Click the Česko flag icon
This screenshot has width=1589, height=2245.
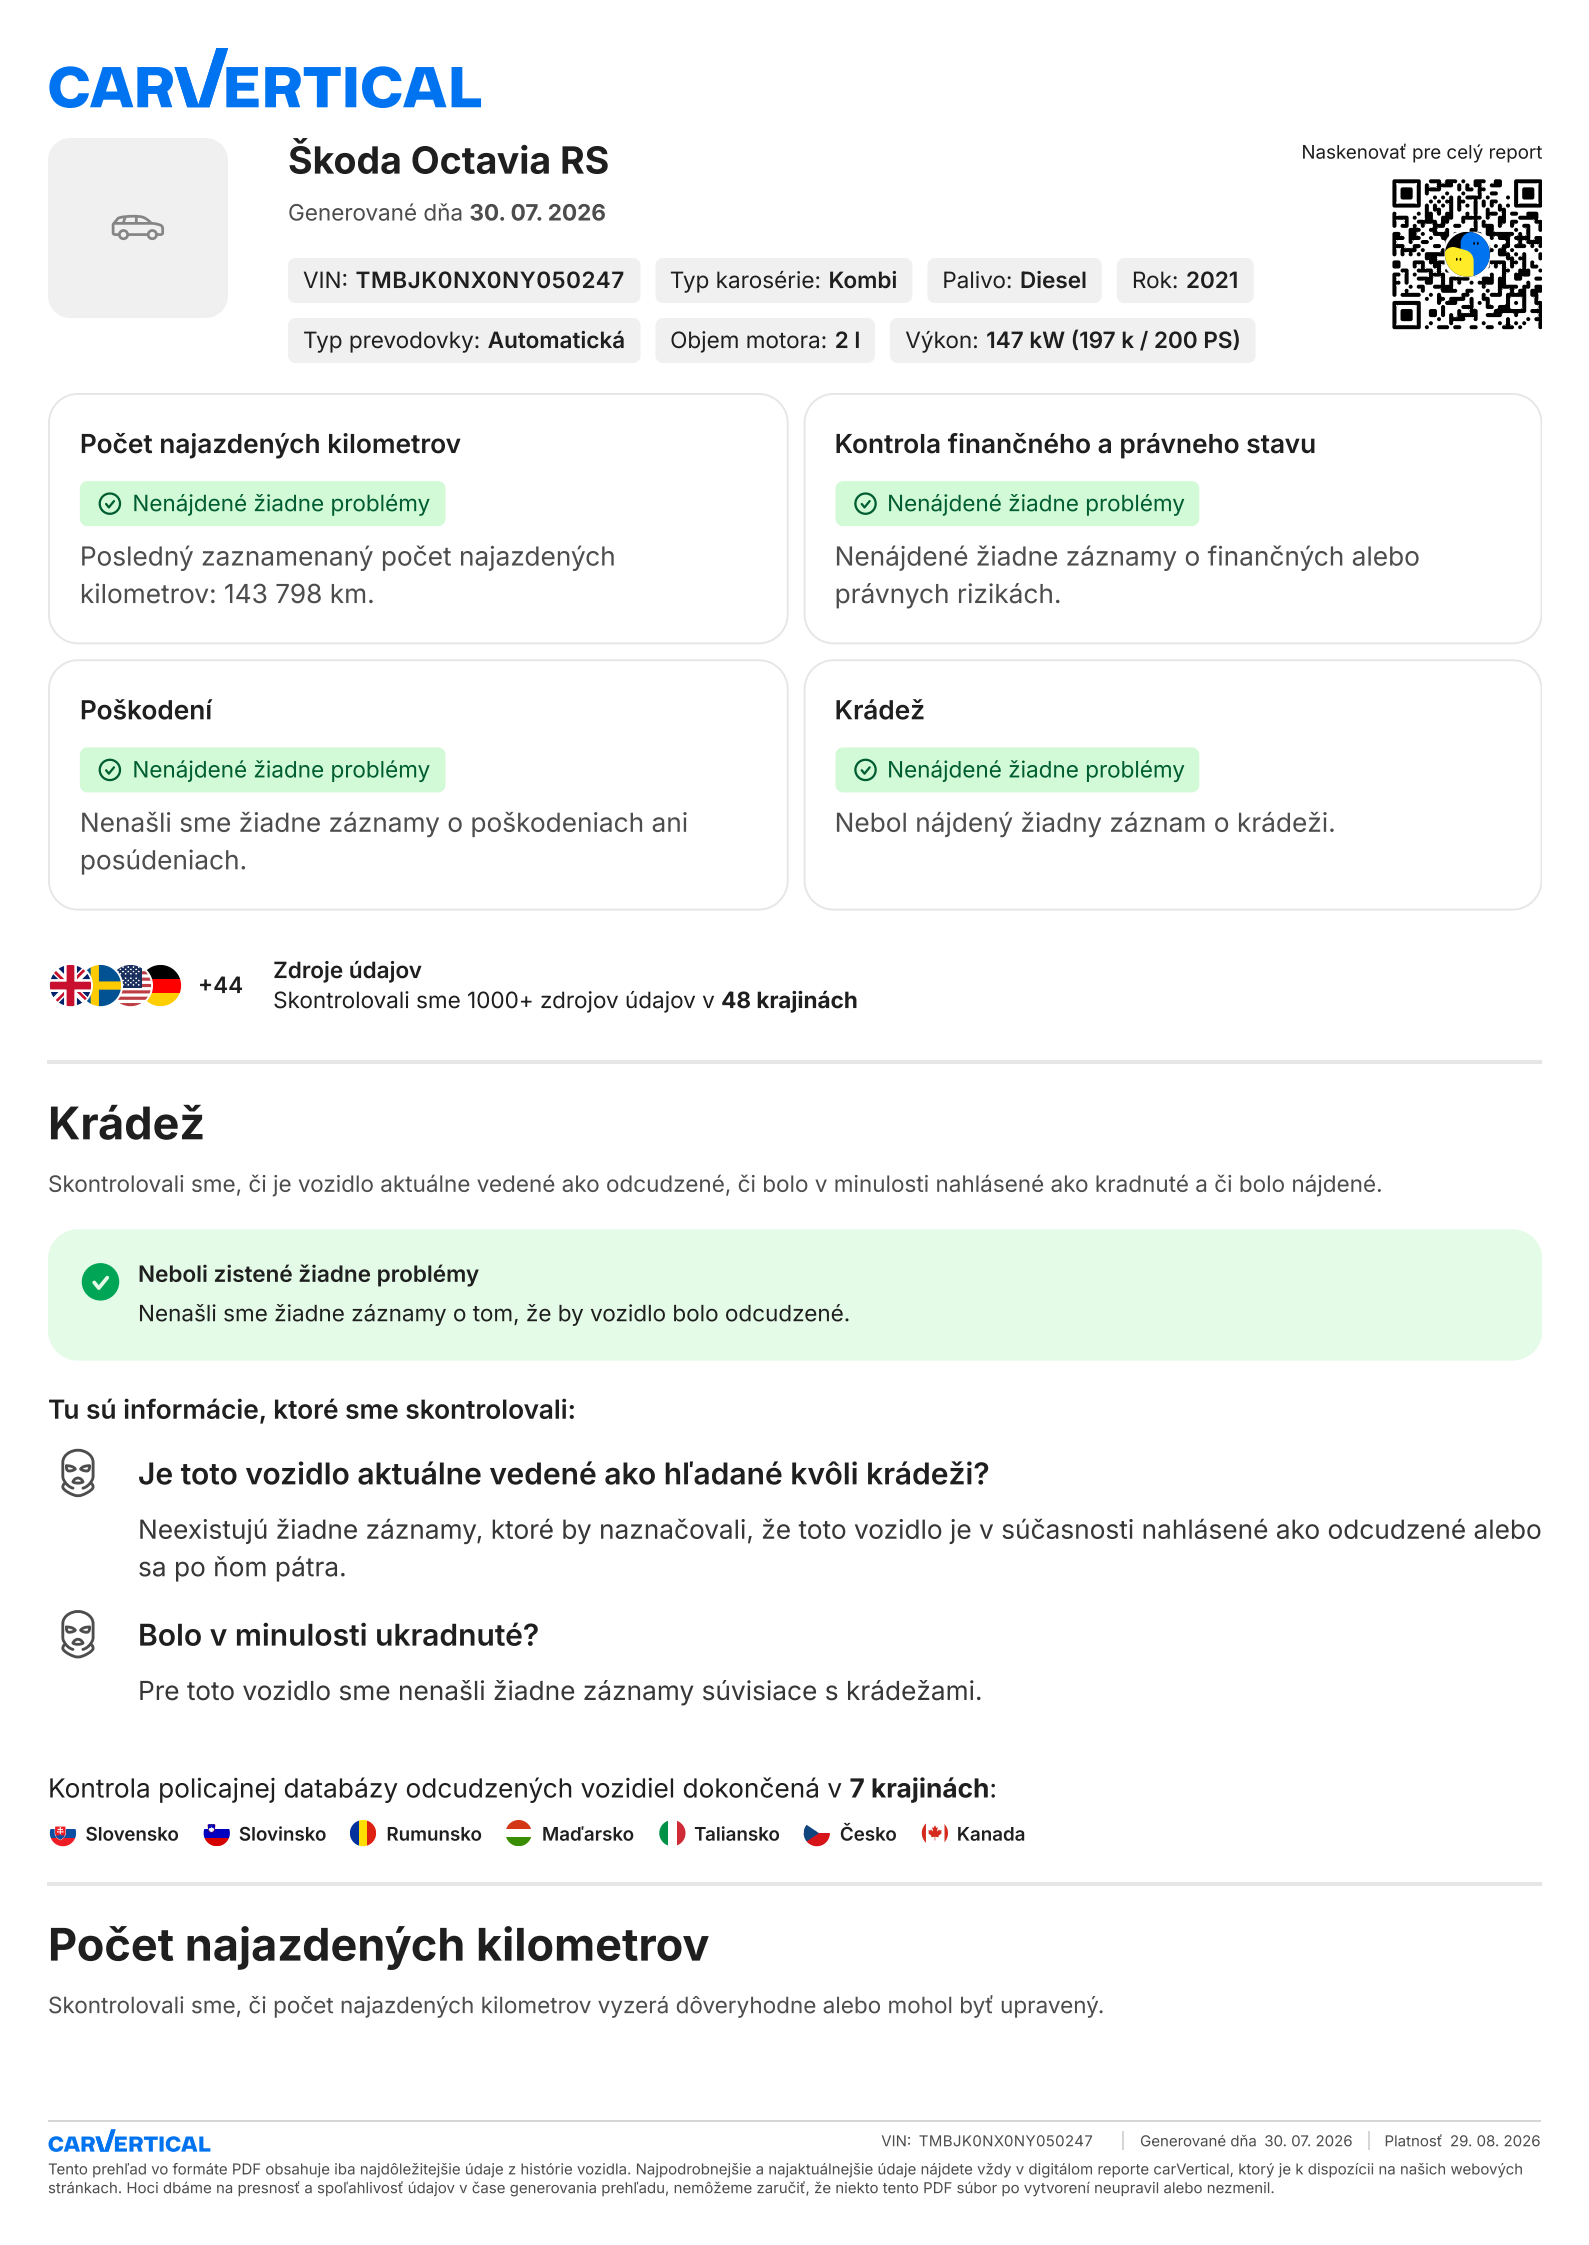coord(817,1834)
